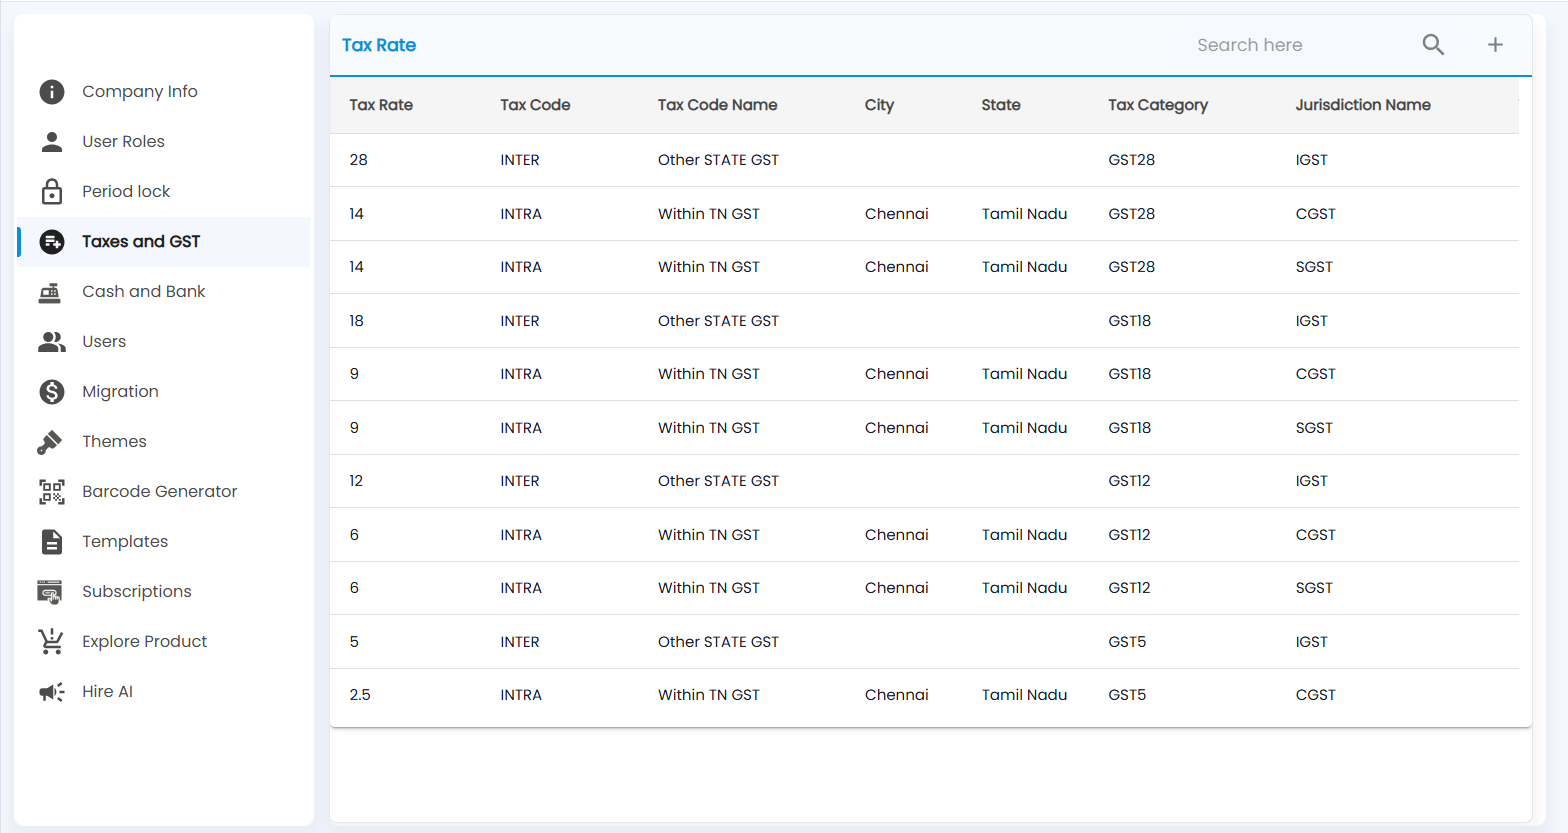Click the Templates document icon
The height and width of the screenshot is (833, 1568).
[52, 542]
